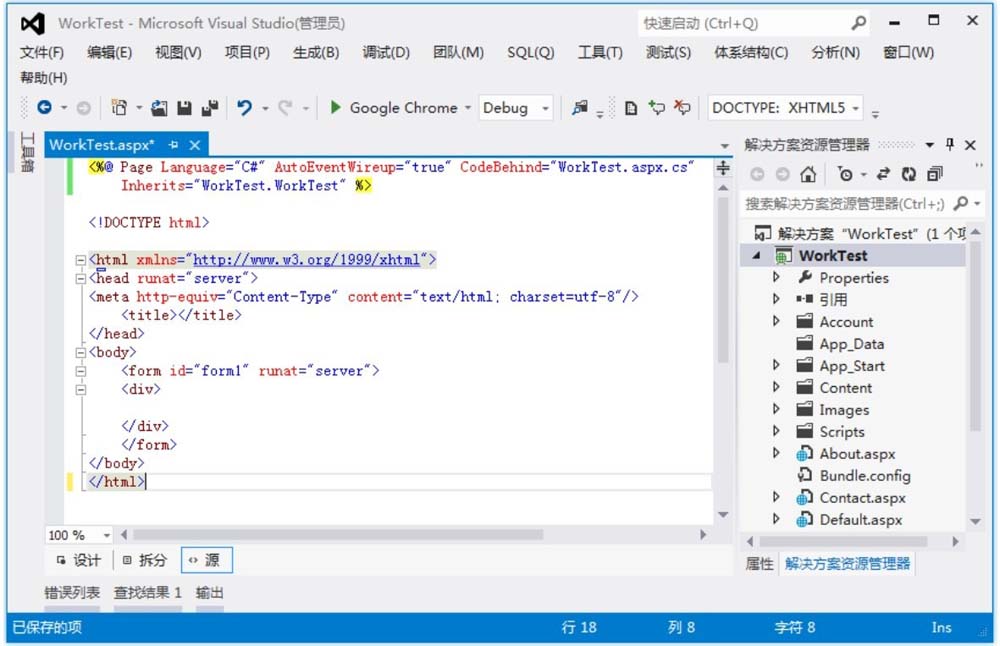Open the 文件(F) menu
1000x646 pixels.
tap(42, 52)
